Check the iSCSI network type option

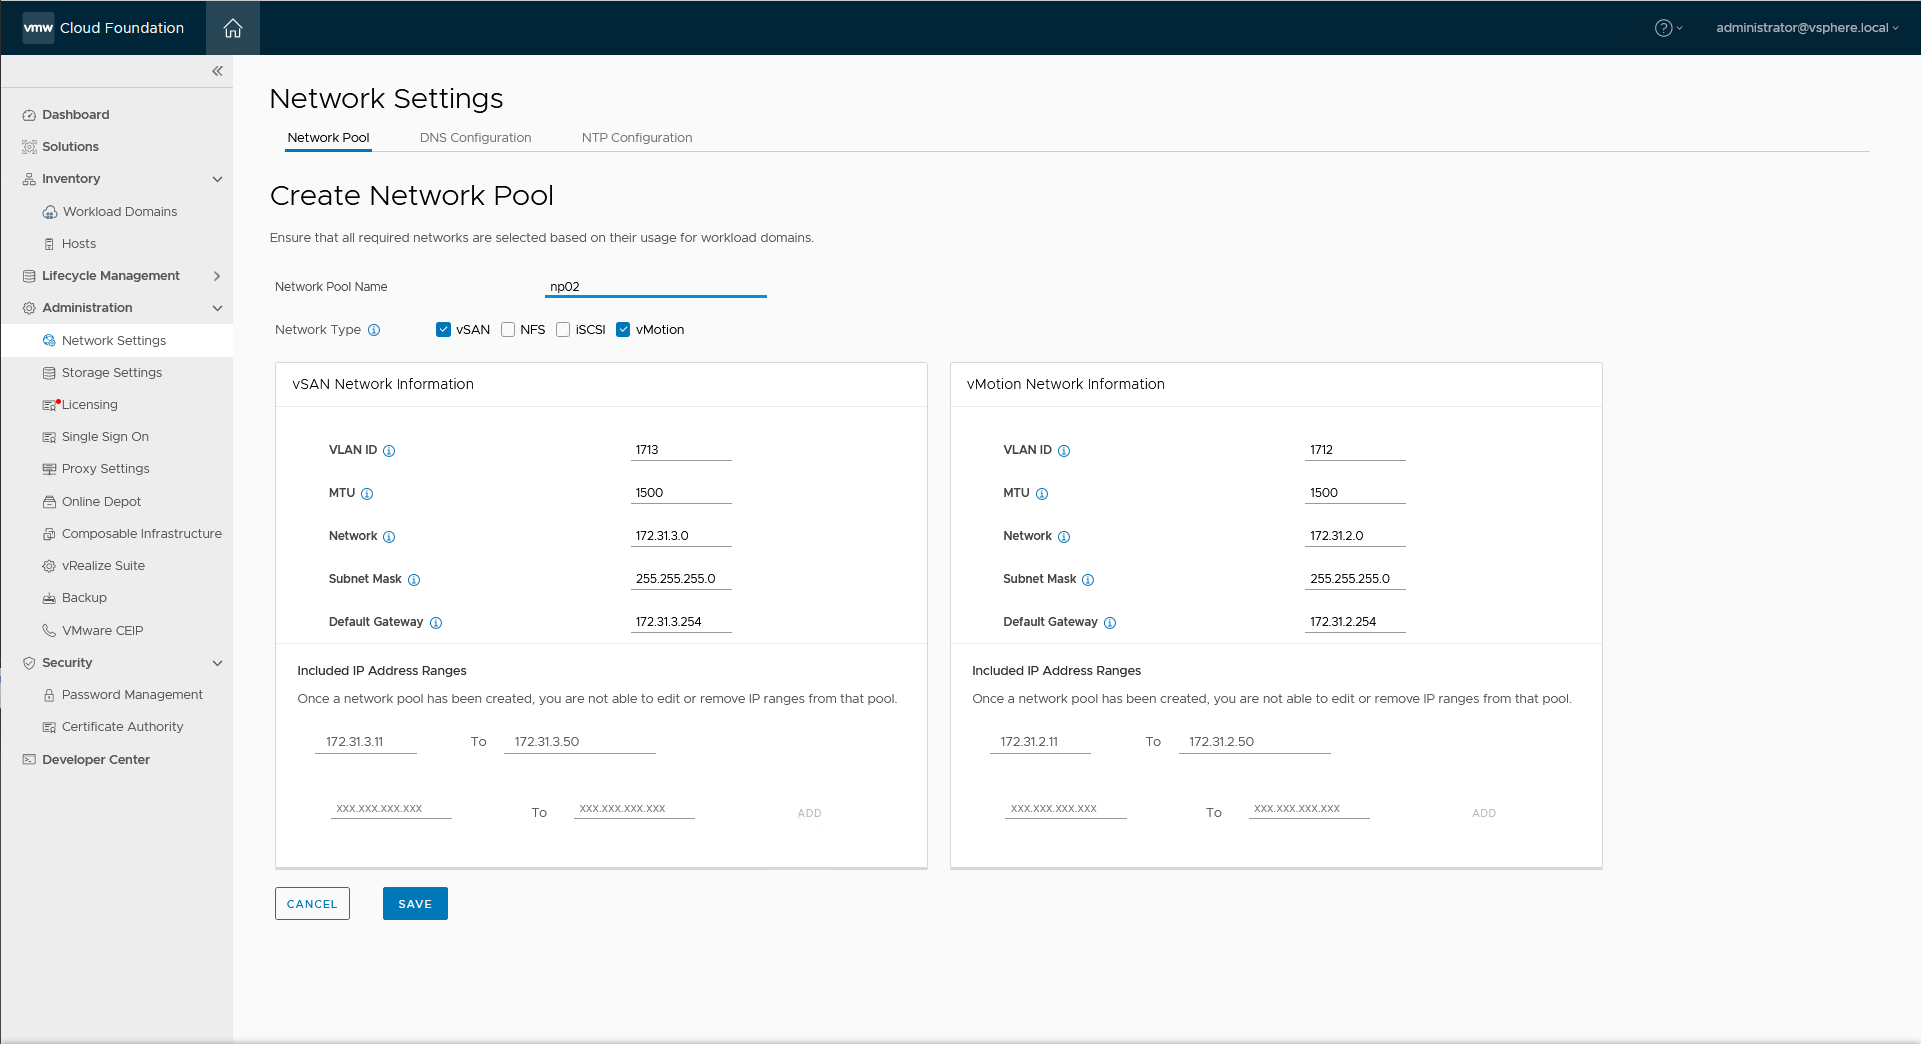tap(563, 329)
